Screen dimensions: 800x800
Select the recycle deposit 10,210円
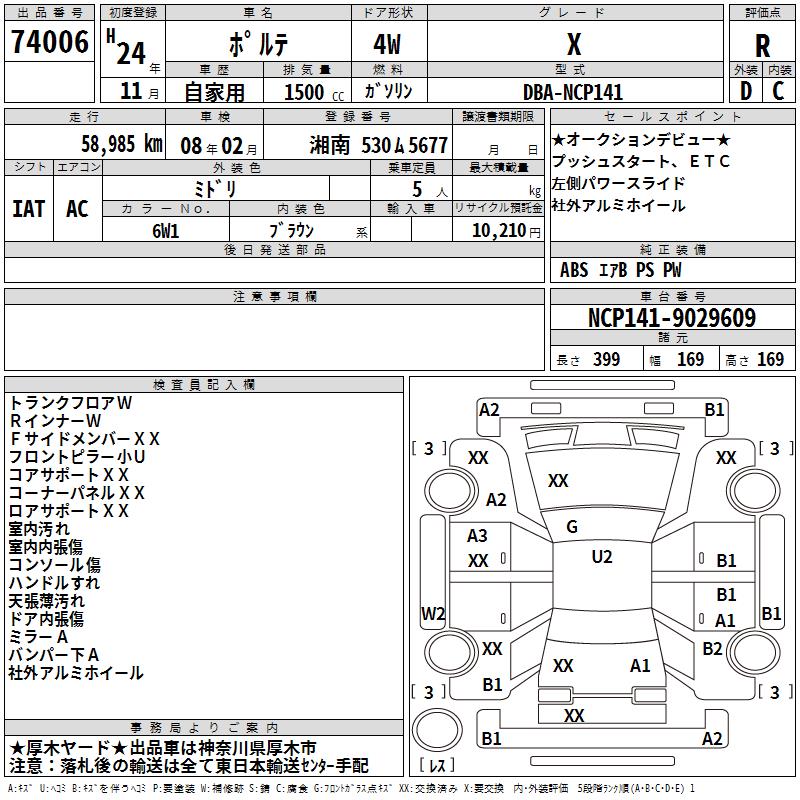(x=506, y=231)
